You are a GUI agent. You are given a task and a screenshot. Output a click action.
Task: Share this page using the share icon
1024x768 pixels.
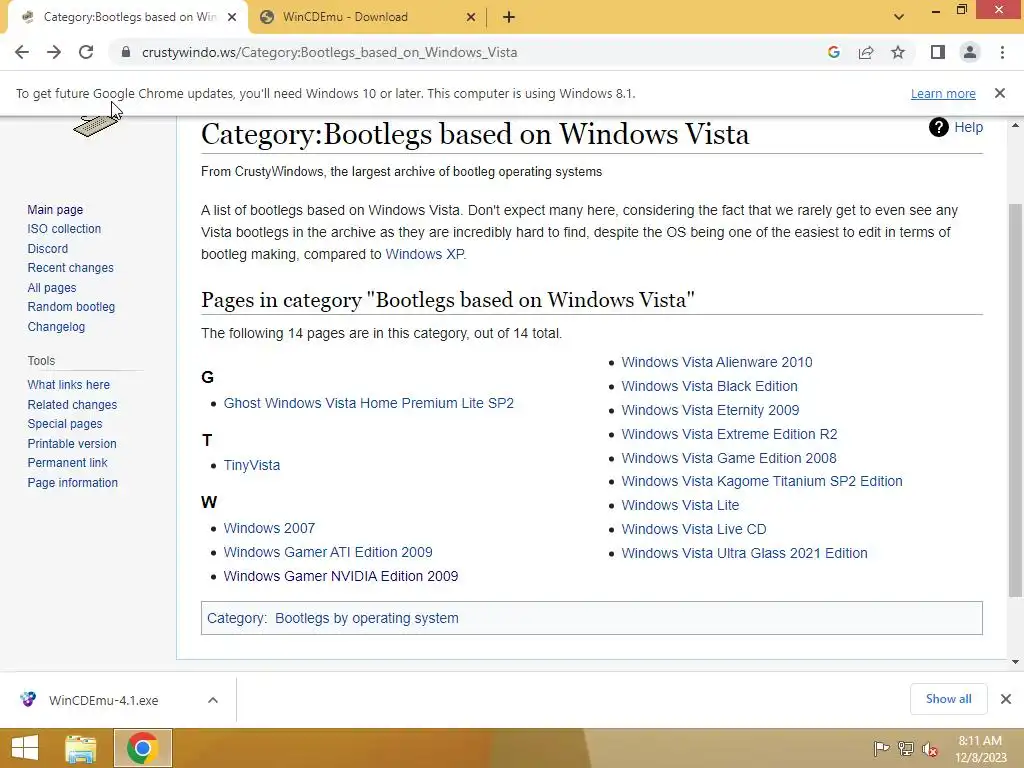pos(866,52)
